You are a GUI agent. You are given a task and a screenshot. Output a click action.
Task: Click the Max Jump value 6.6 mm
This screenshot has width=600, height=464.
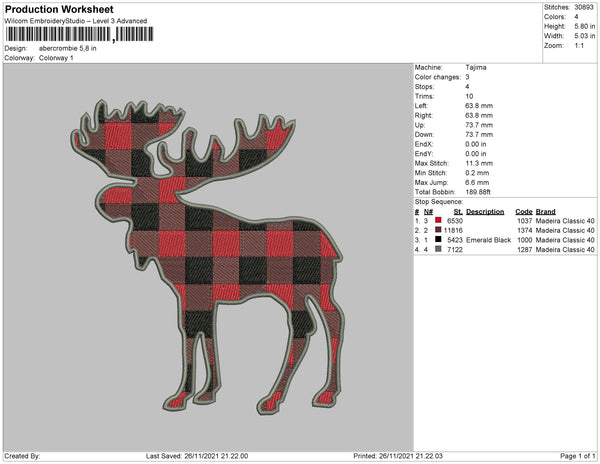point(477,182)
